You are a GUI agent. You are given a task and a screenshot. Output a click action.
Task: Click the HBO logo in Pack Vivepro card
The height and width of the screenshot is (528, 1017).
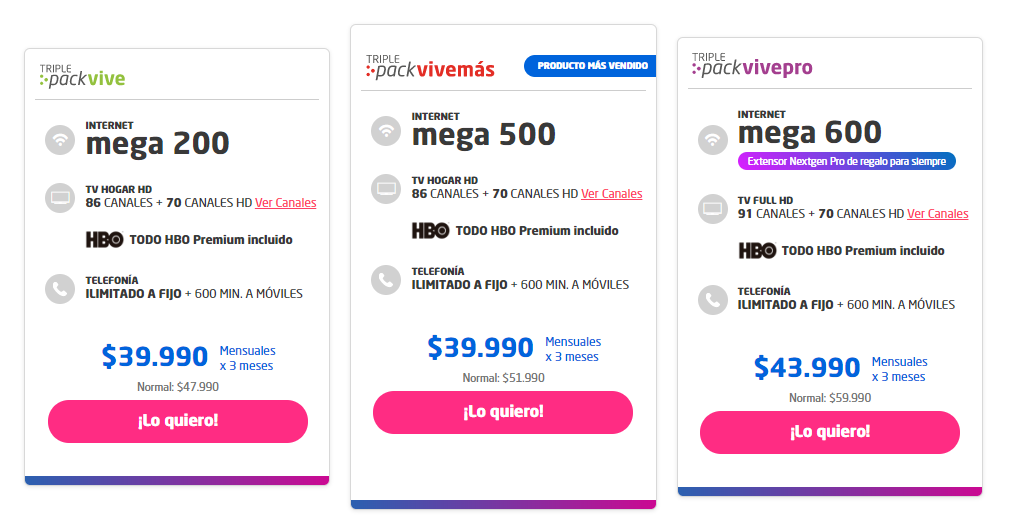(757, 251)
